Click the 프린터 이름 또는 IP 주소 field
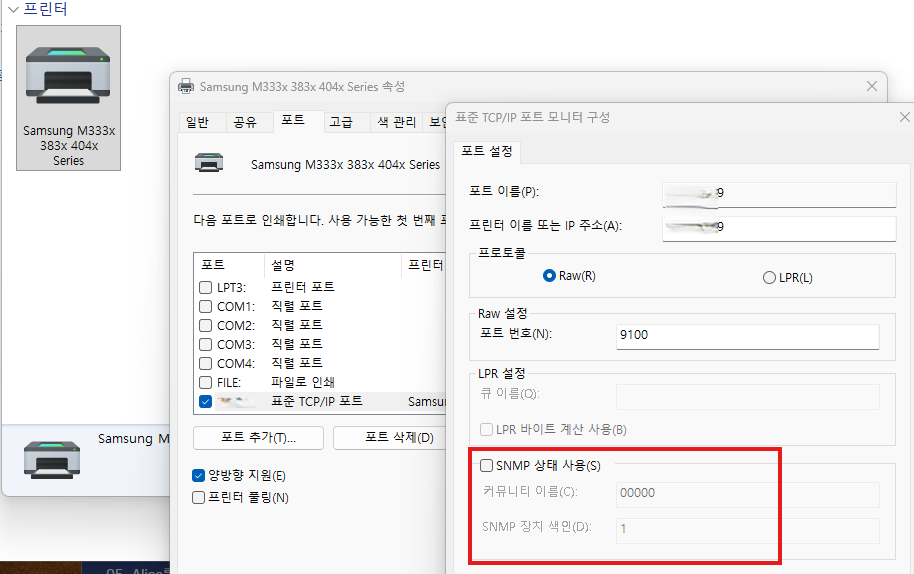Viewport: 914px width, 574px height. 779,228
